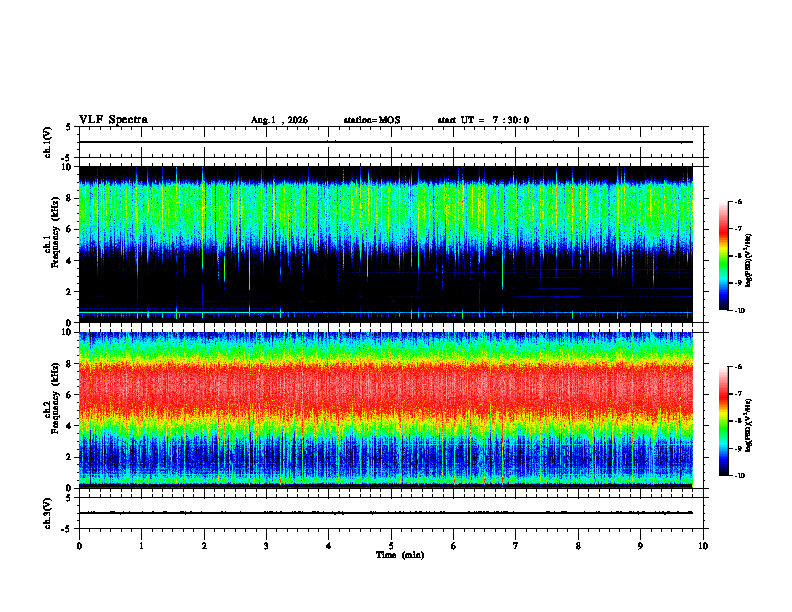
Task: Click the "-7" label on ch.1 colorbar
Action: (738, 229)
